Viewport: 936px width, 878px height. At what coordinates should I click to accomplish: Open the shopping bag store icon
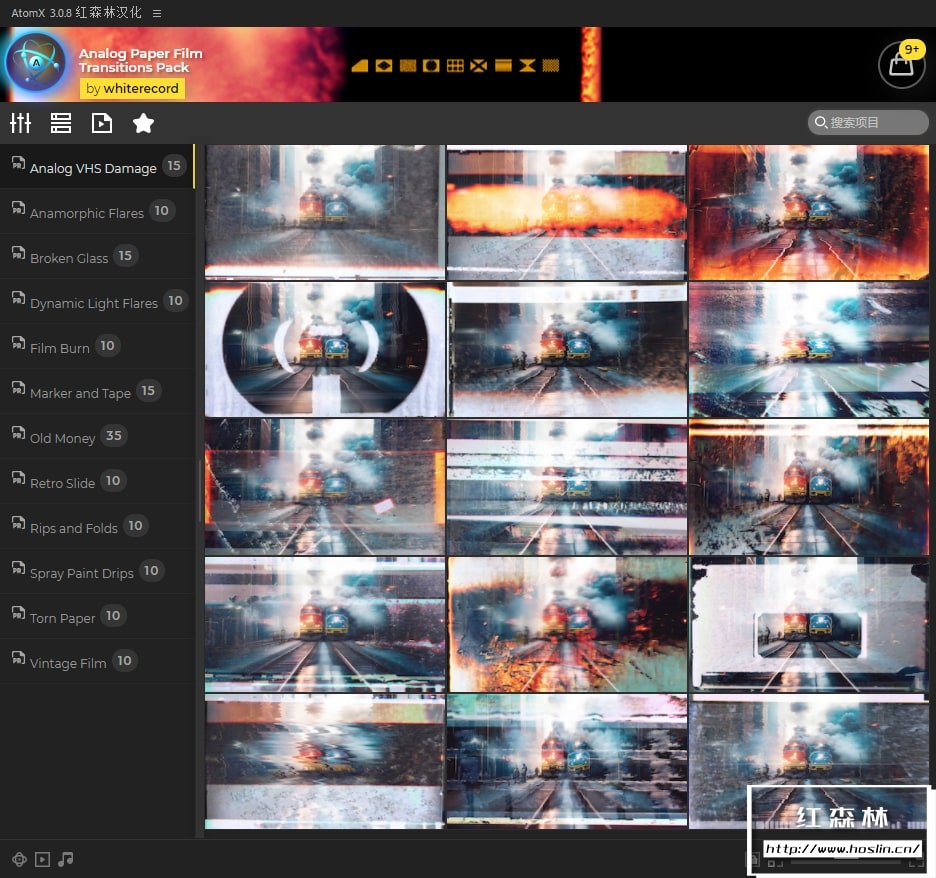click(901, 65)
